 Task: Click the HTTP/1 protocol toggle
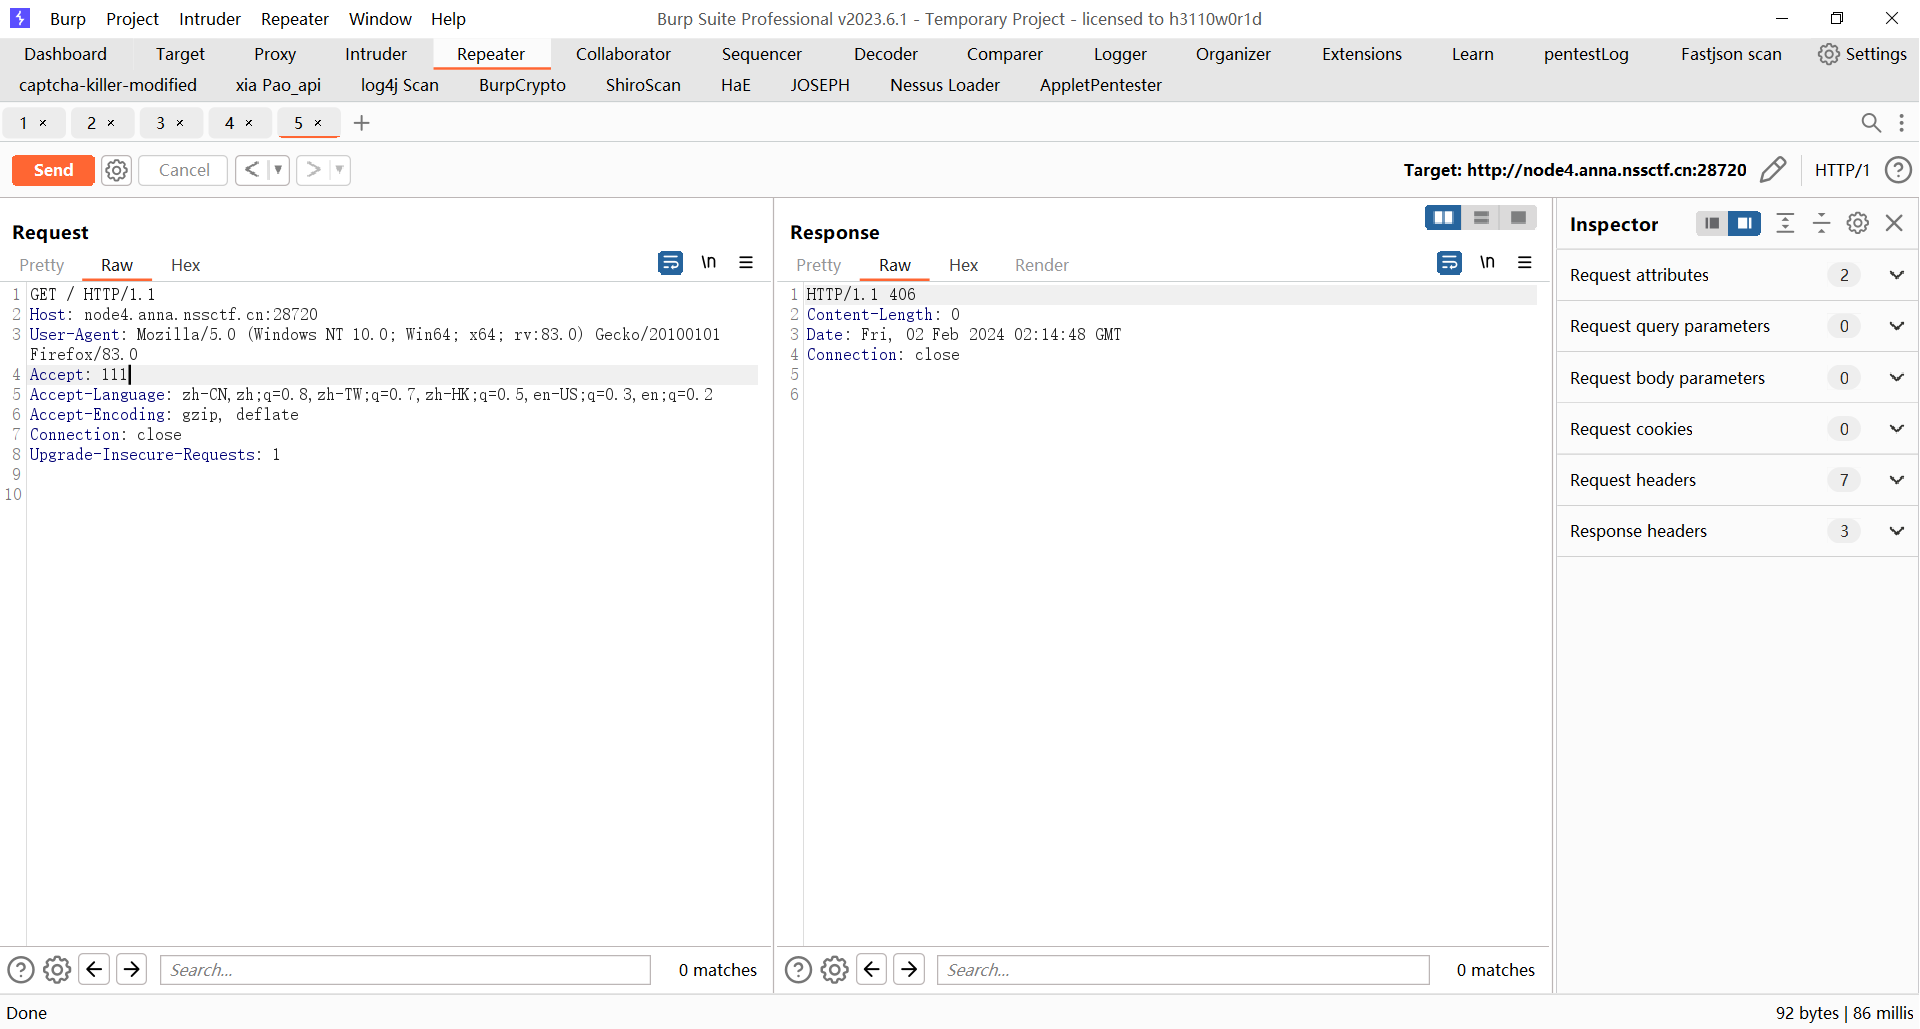click(x=1842, y=170)
